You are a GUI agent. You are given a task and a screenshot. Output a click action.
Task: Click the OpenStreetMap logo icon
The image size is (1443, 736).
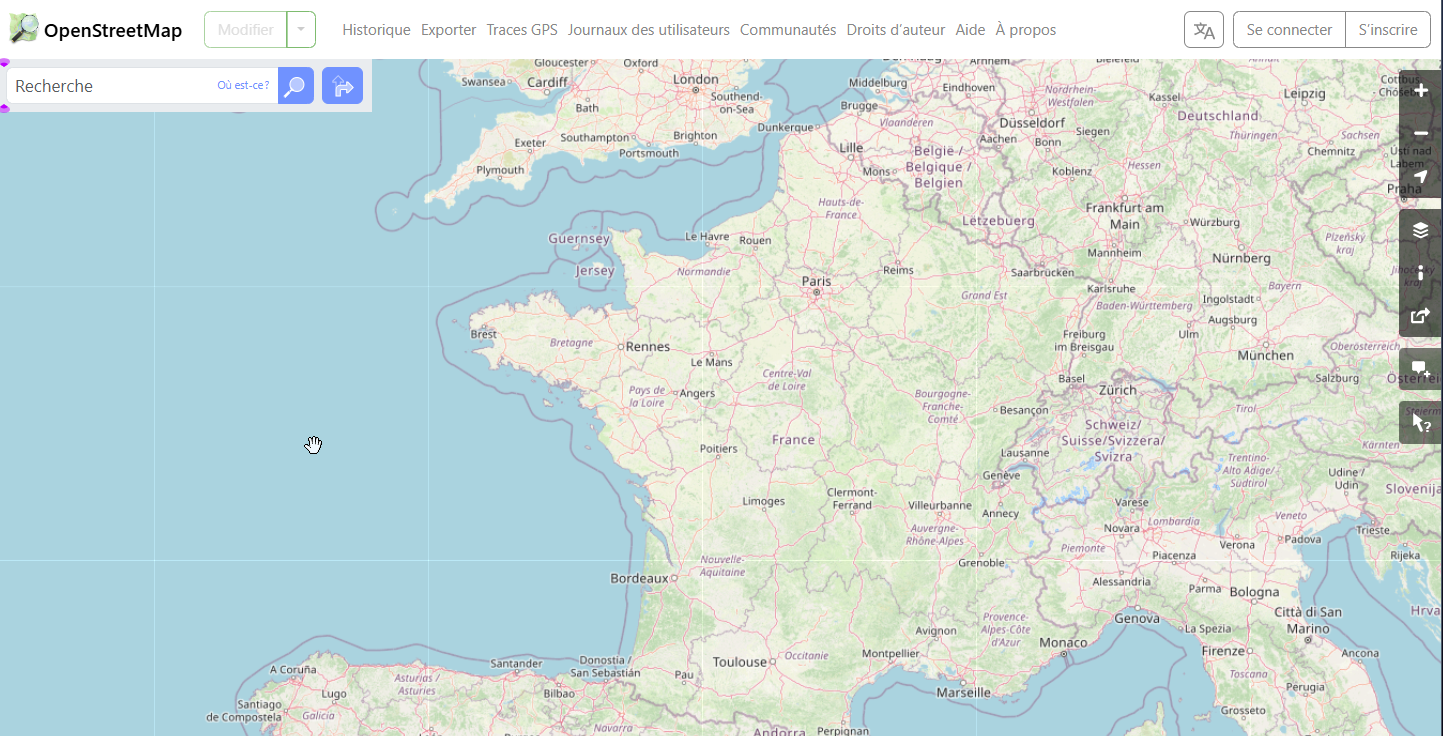24,29
